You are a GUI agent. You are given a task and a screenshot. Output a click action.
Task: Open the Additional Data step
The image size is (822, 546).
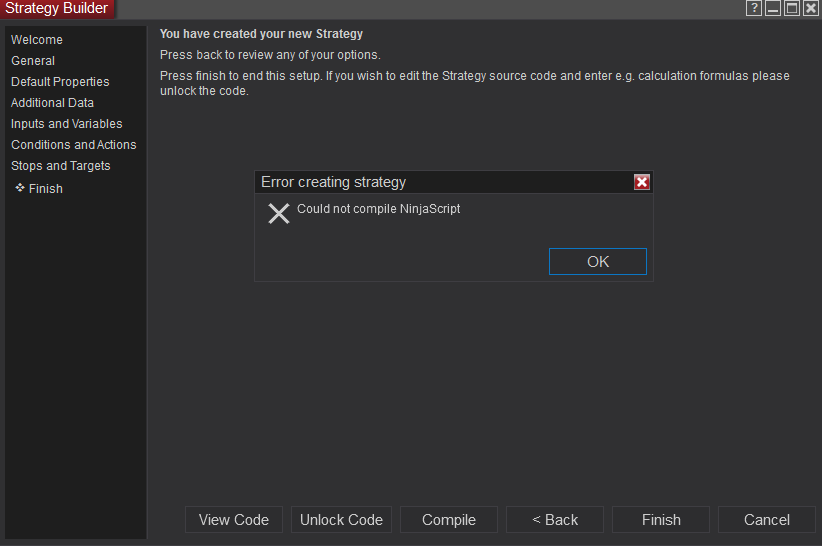52,103
